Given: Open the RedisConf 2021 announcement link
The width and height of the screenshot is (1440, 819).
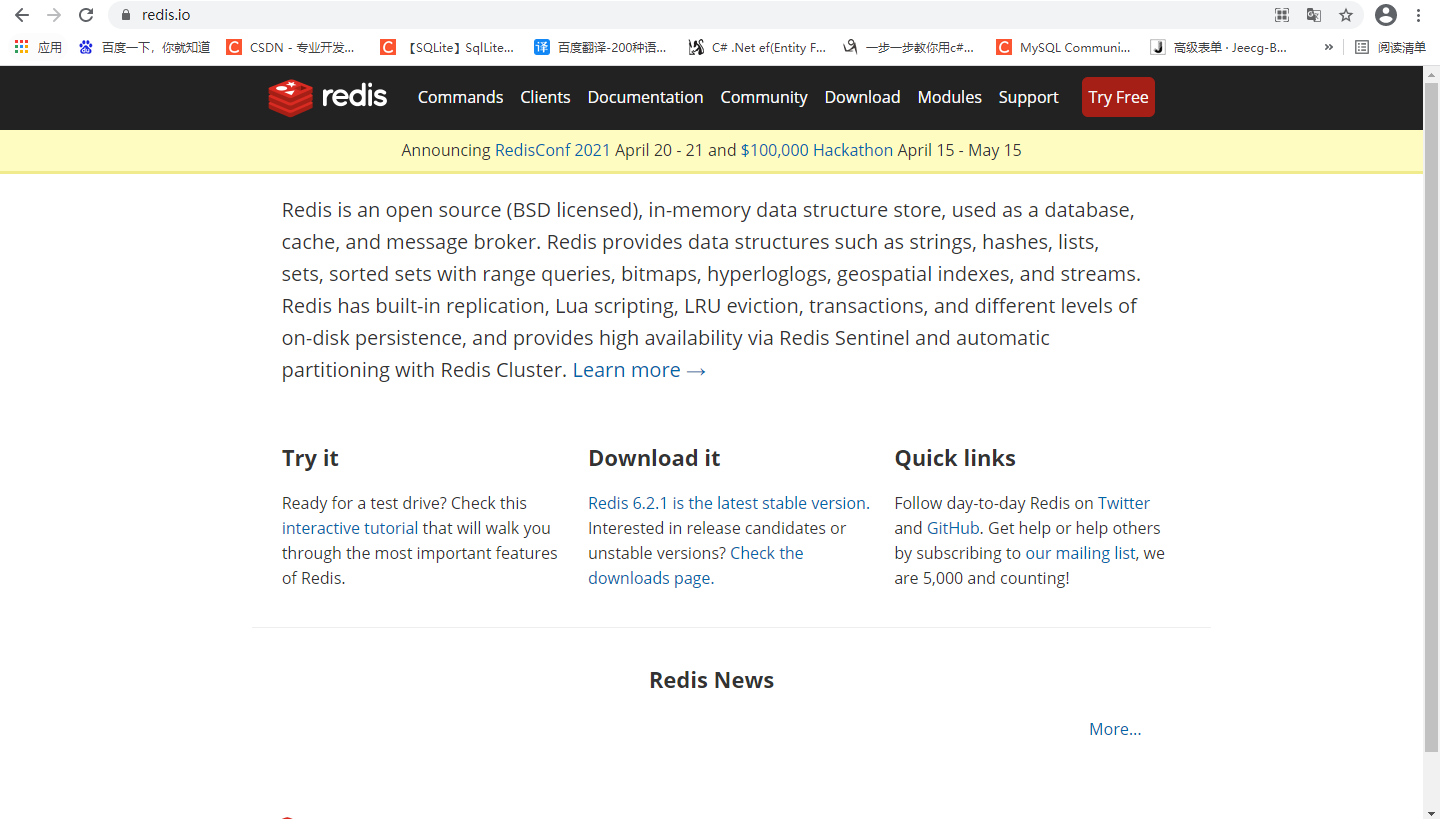Looking at the screenshot, I should [552, 150].
